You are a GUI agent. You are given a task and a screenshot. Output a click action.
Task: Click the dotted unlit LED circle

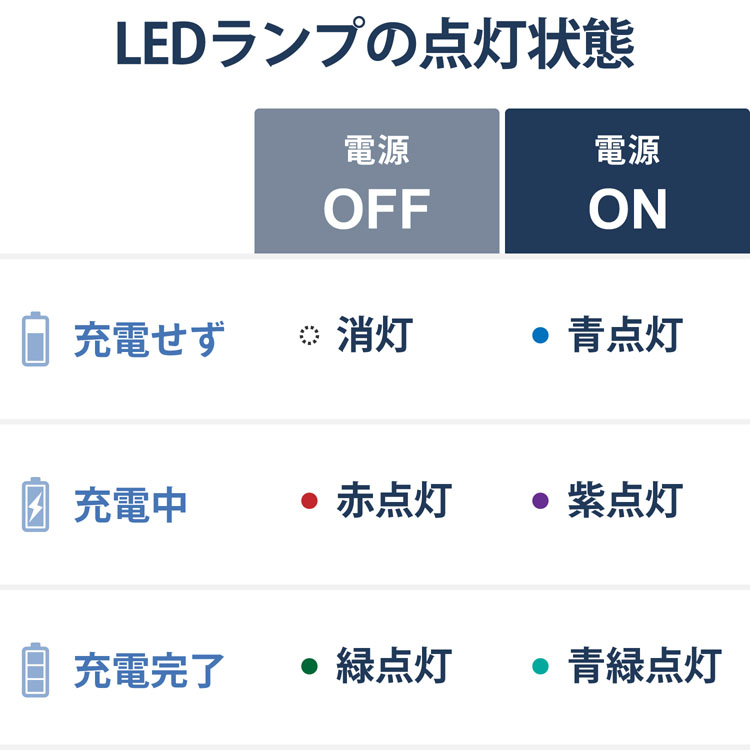(309, 335)
